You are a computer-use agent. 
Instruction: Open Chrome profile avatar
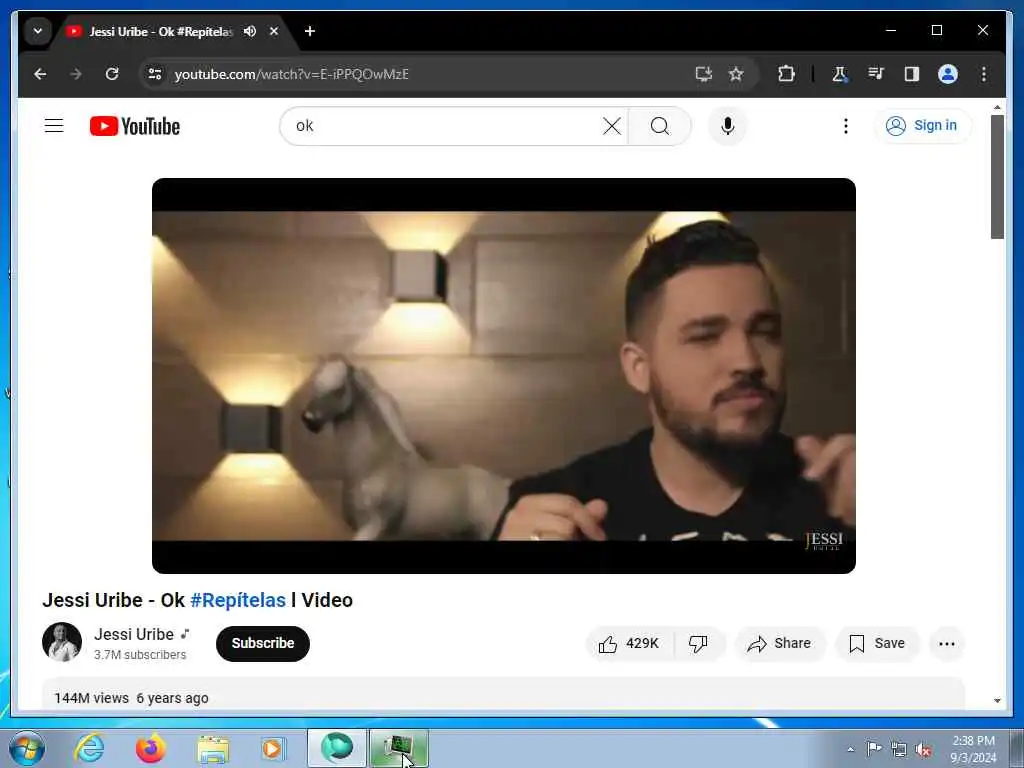[948, 74]
